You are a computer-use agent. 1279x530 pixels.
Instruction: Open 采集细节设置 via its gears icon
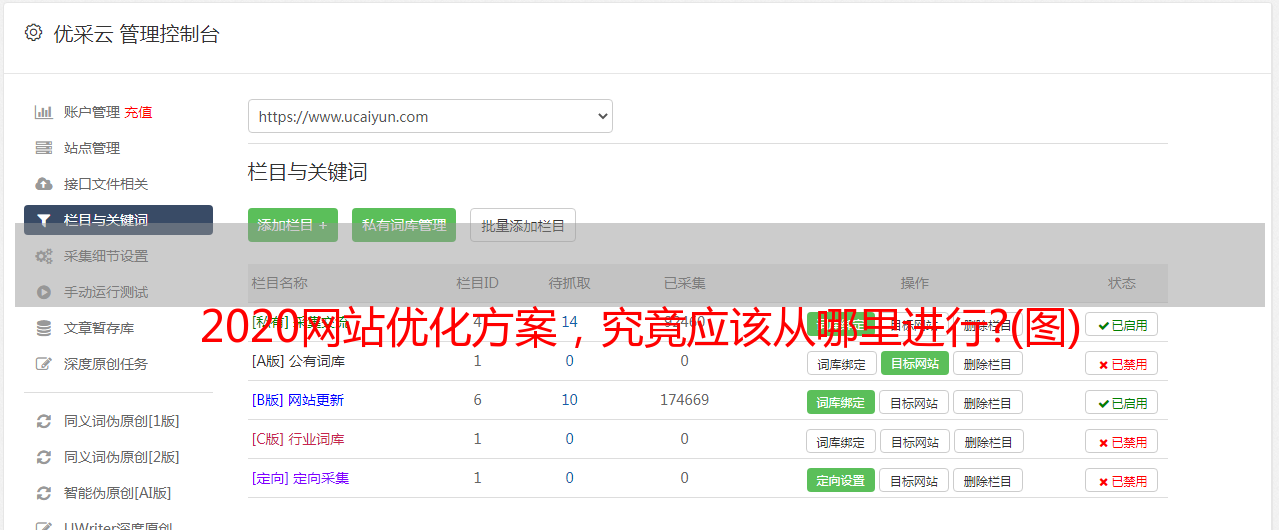[x=43, y=256]
